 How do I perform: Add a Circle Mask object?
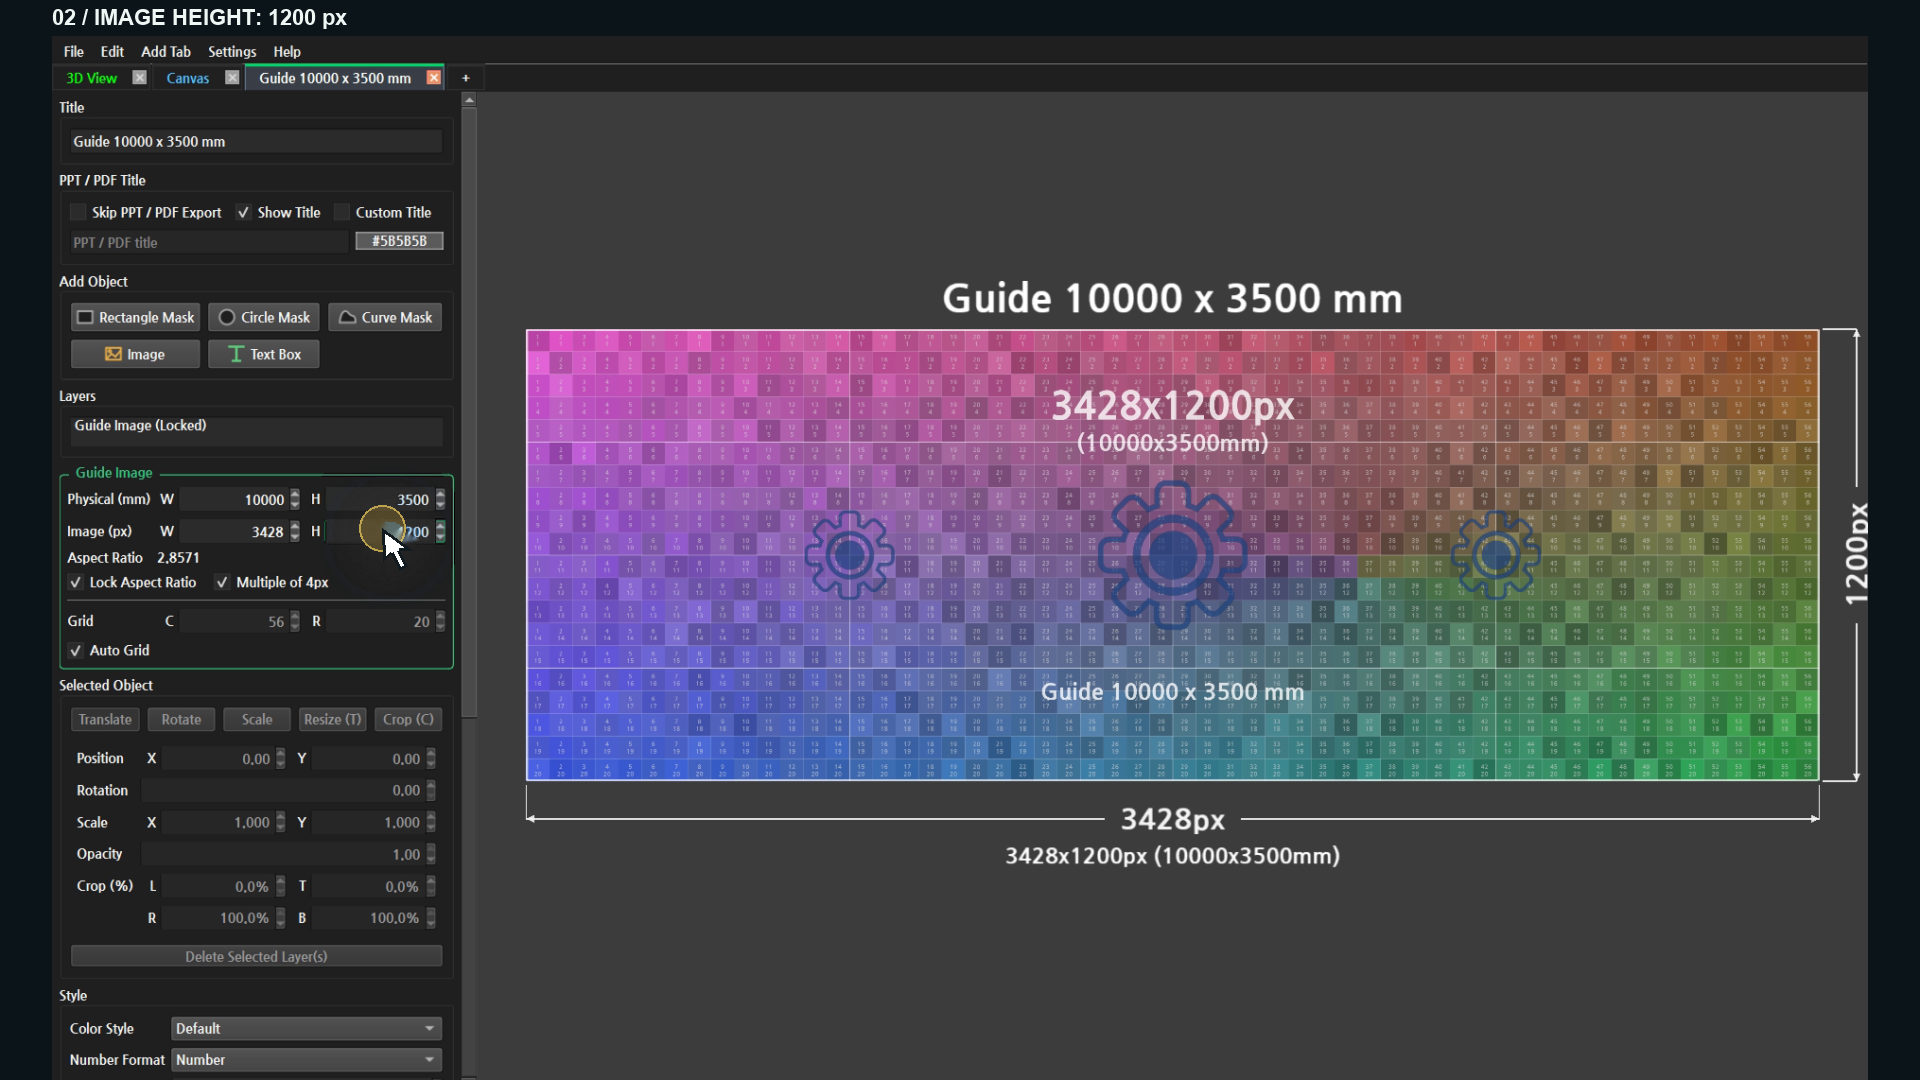tap(264, 317)
